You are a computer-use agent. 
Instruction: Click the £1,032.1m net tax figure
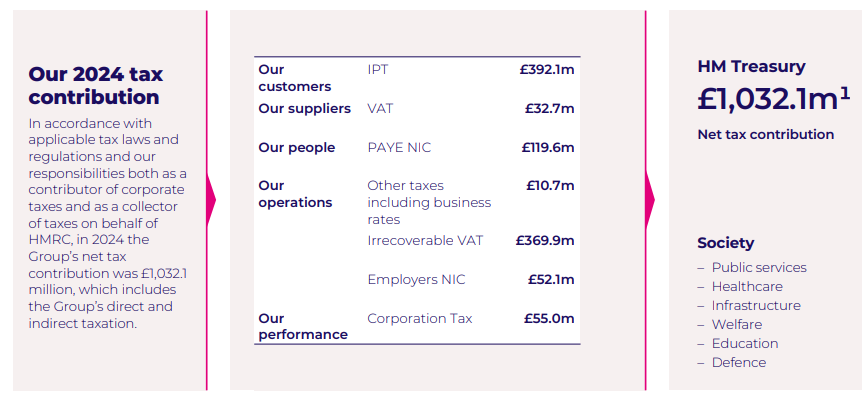[x=774, y=100]
